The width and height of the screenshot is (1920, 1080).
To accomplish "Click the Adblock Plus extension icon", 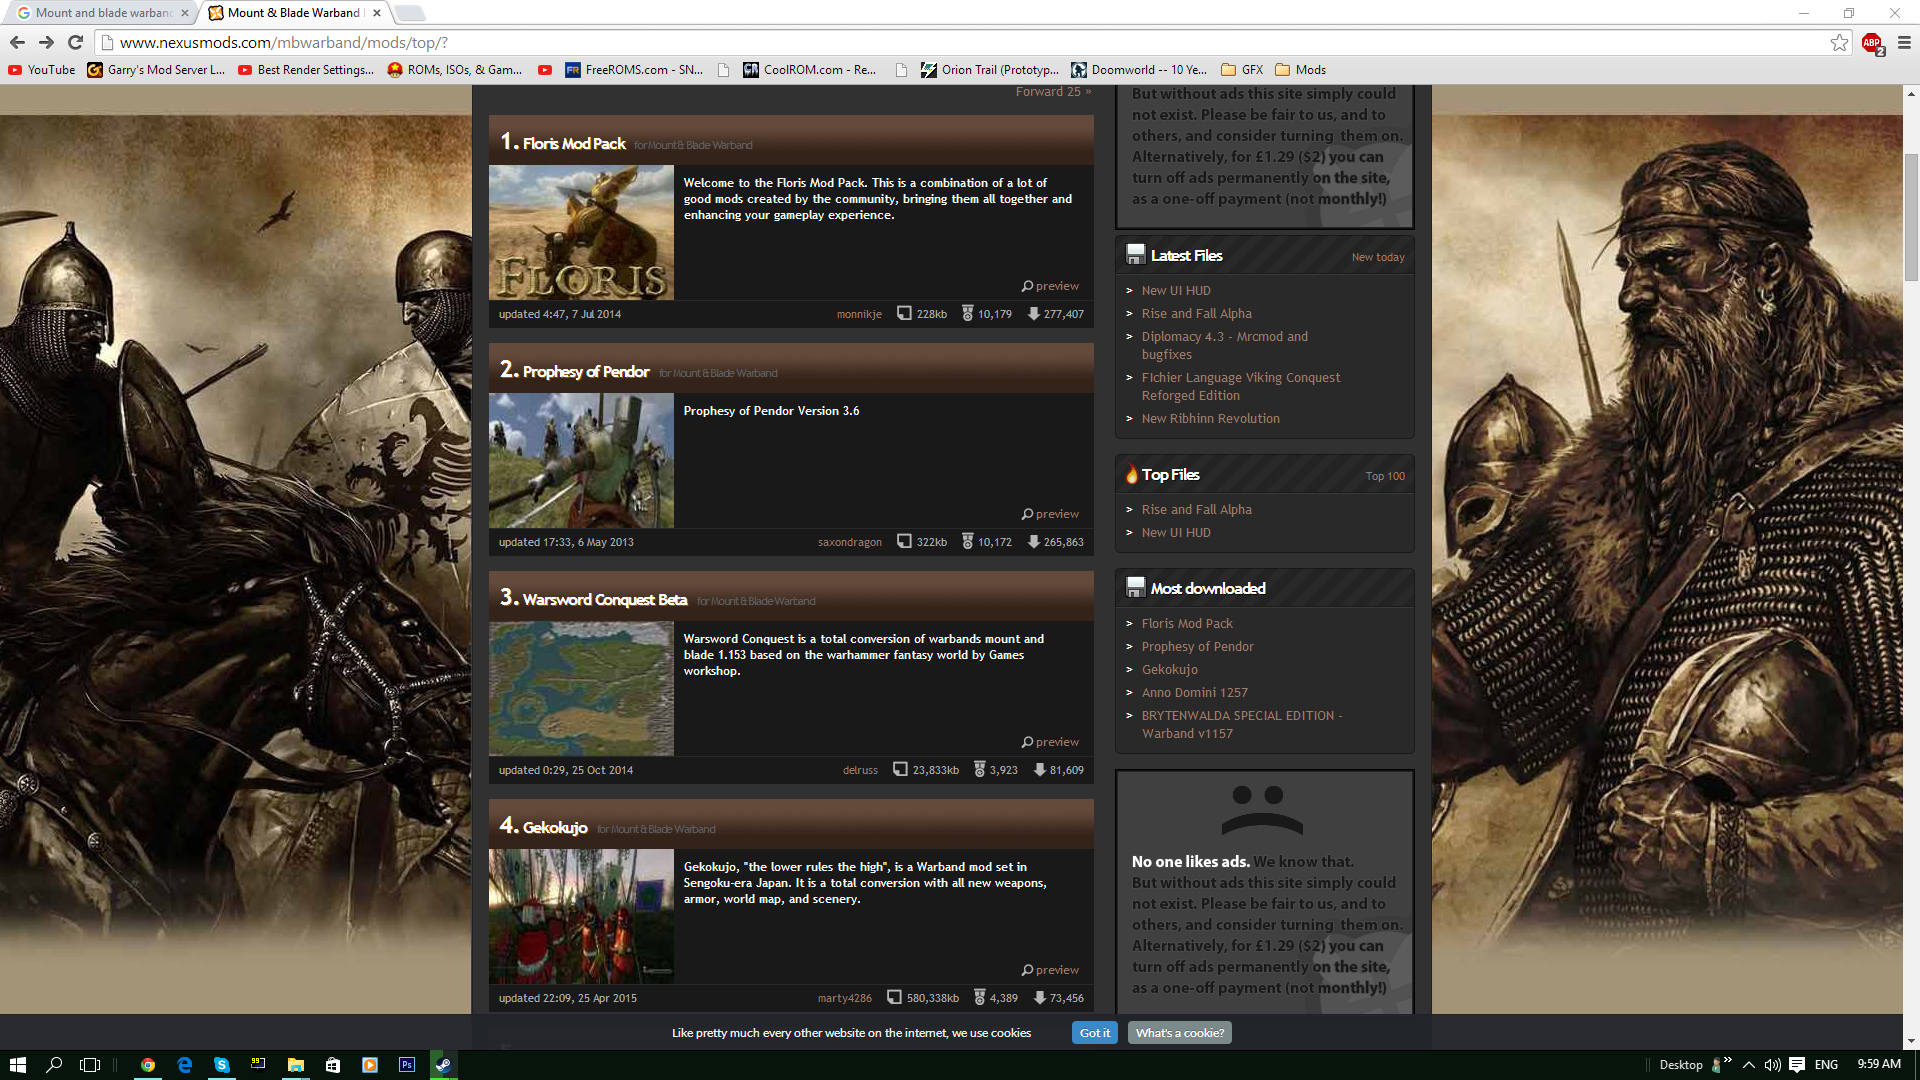I will (x=1871, y=42).
